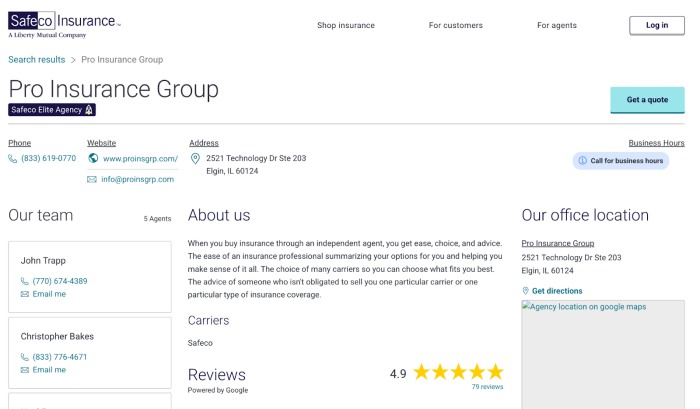Click the envelope icon beside info@proinsgrp.com
This screenshot has width=700, height=409.
92,180
